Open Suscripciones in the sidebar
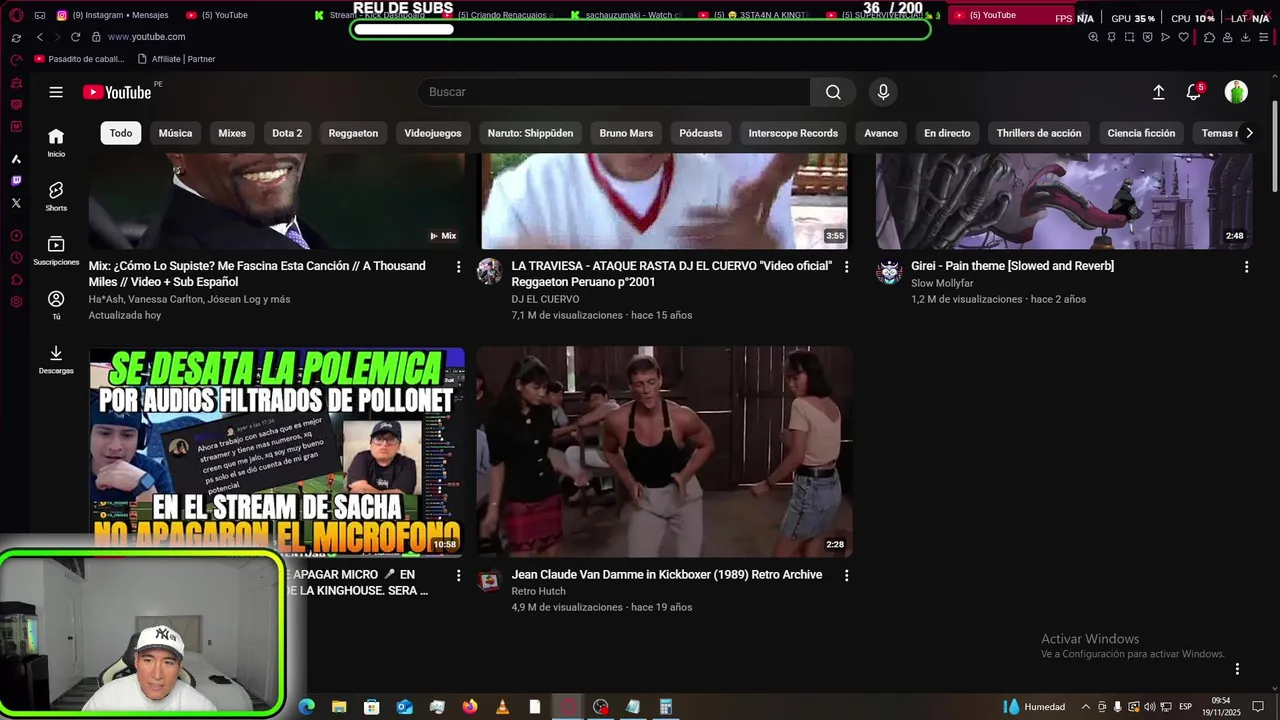 tap(56, 250)
